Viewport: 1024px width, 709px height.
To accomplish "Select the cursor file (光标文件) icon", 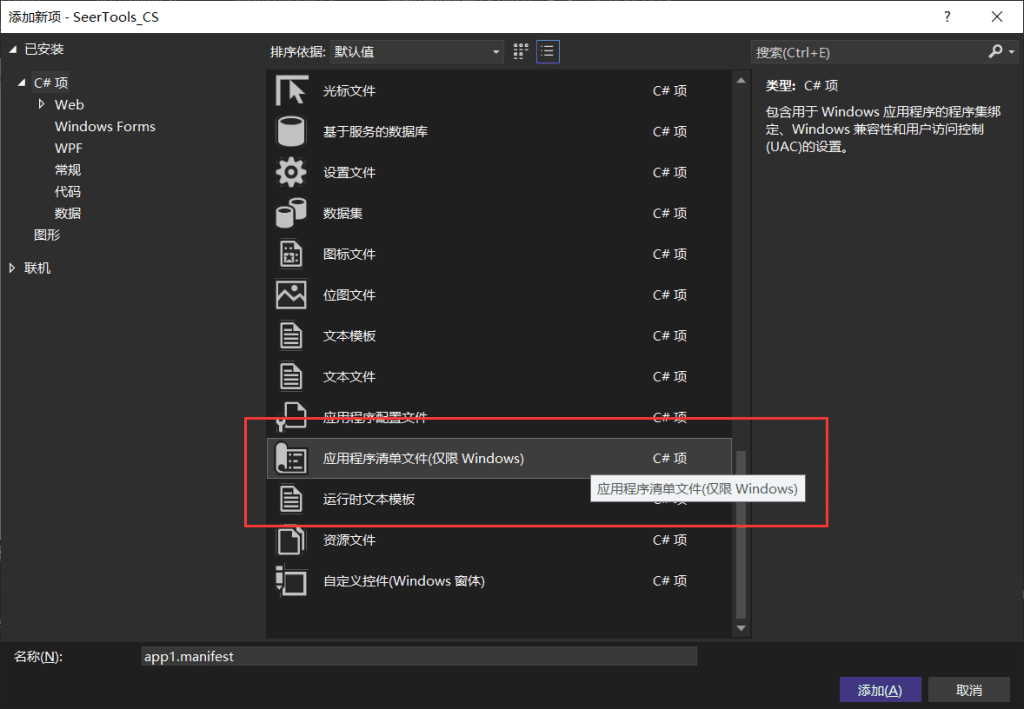I will pyautogui.click(x=290, y=91).
